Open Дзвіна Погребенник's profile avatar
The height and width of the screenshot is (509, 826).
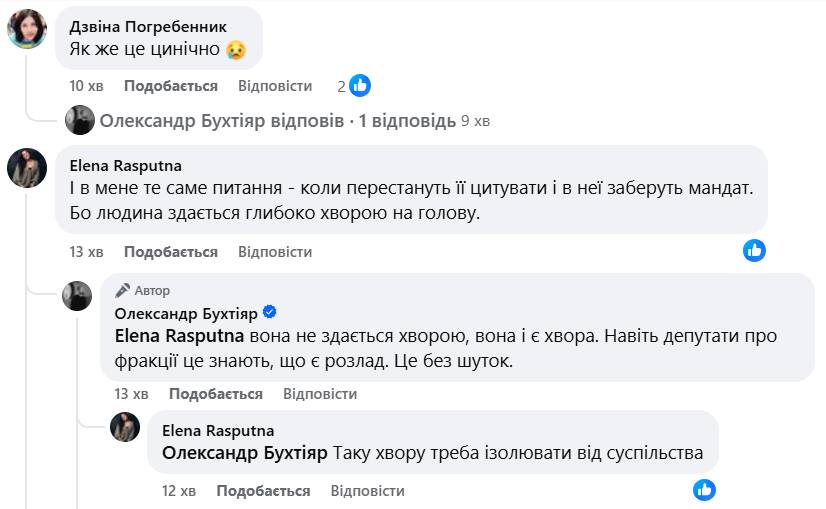pos(27,29)
